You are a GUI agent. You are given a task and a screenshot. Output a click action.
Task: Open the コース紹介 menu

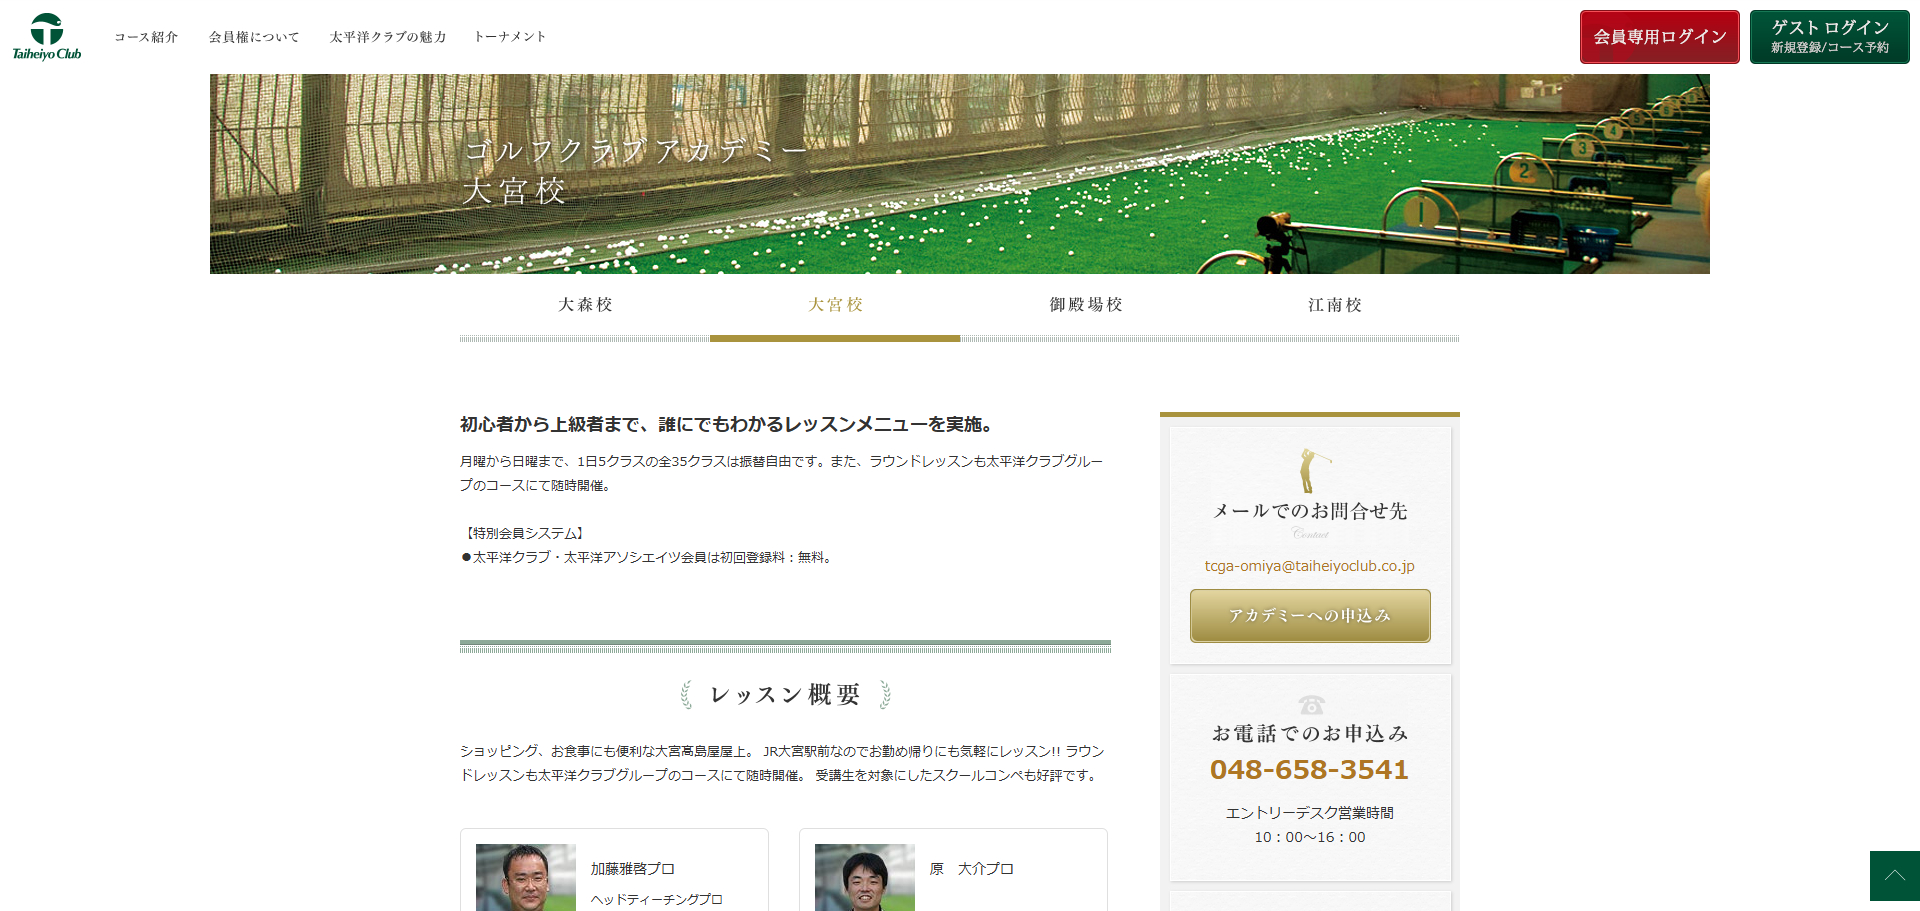click(x=146, y=37)
